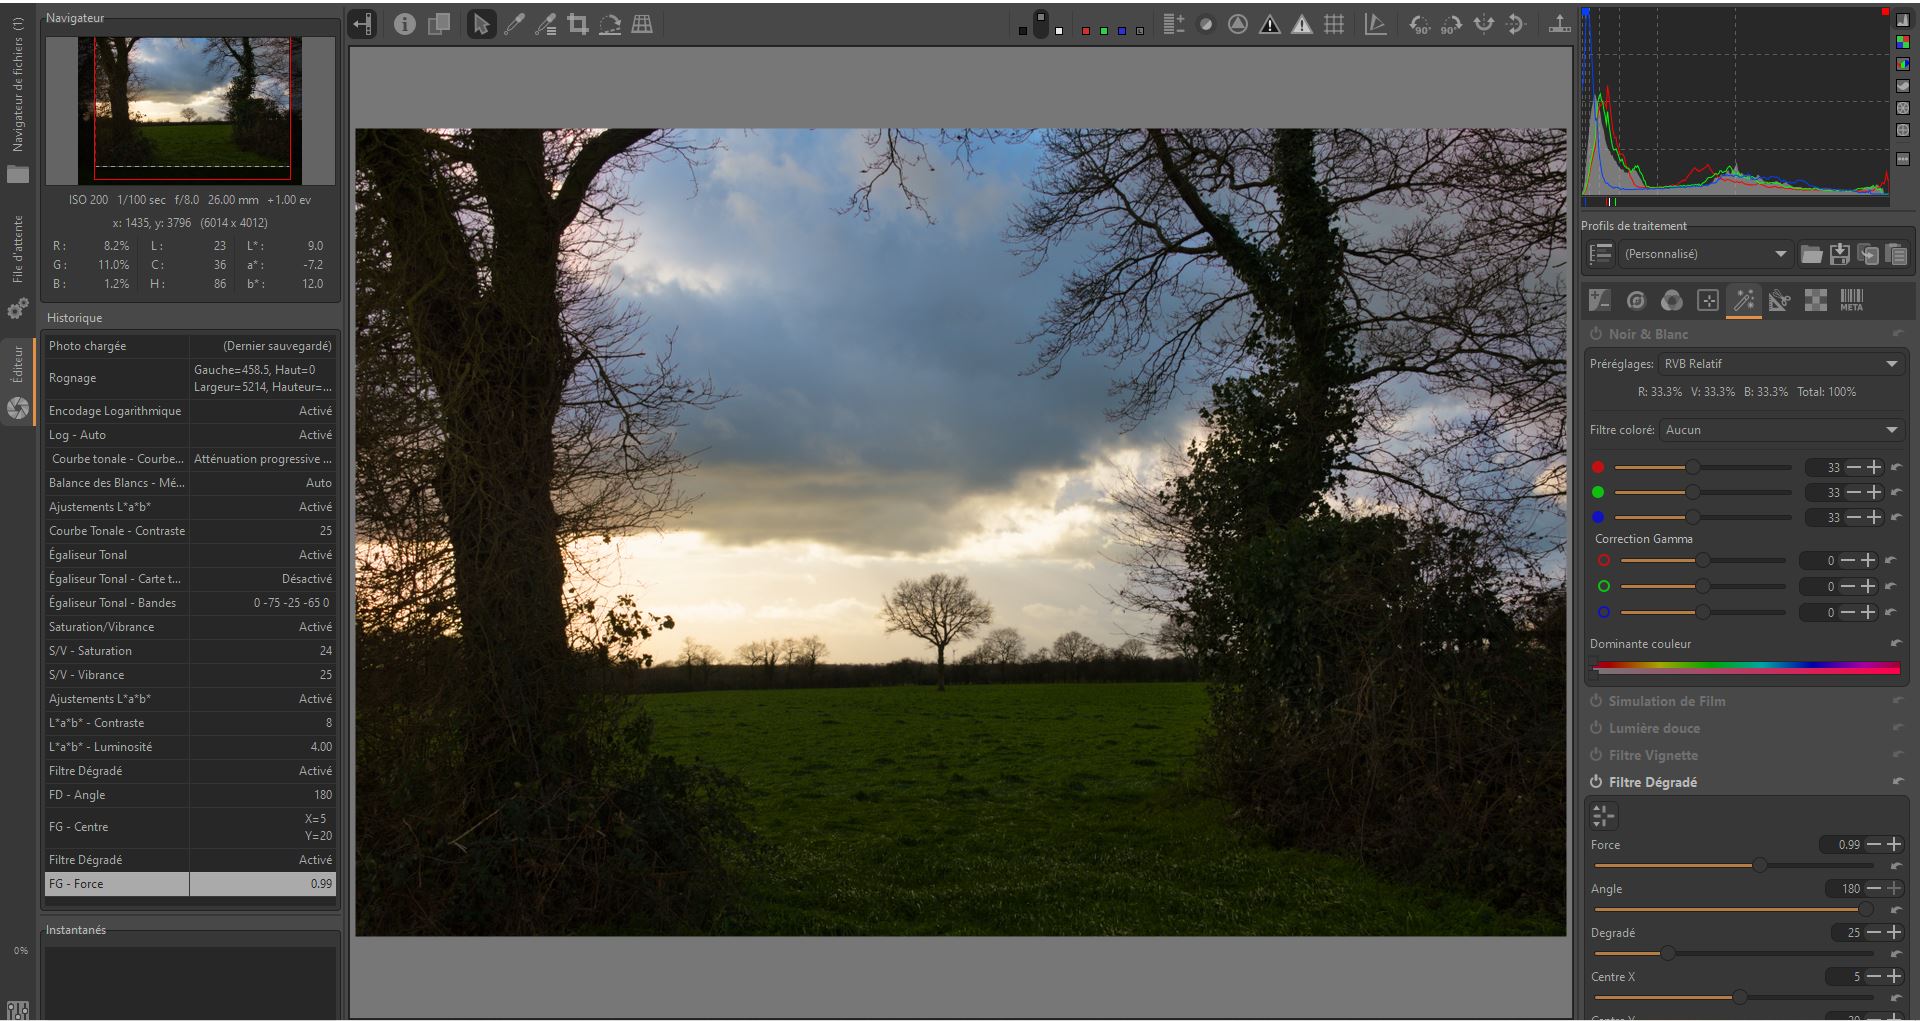Rotate the image 90 degrees left
This screenshot has width=1920, height=1021.
(1419, 25)
